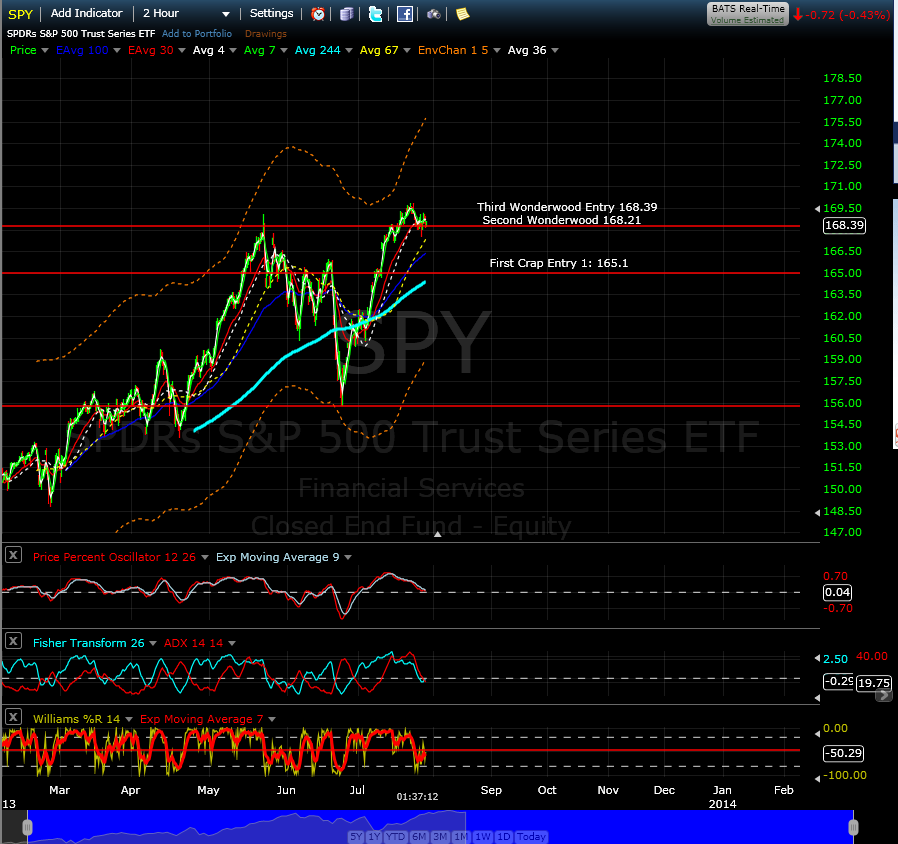Select the YTD range button
Viewport: 898px width, 844px height.
(395, 837)
